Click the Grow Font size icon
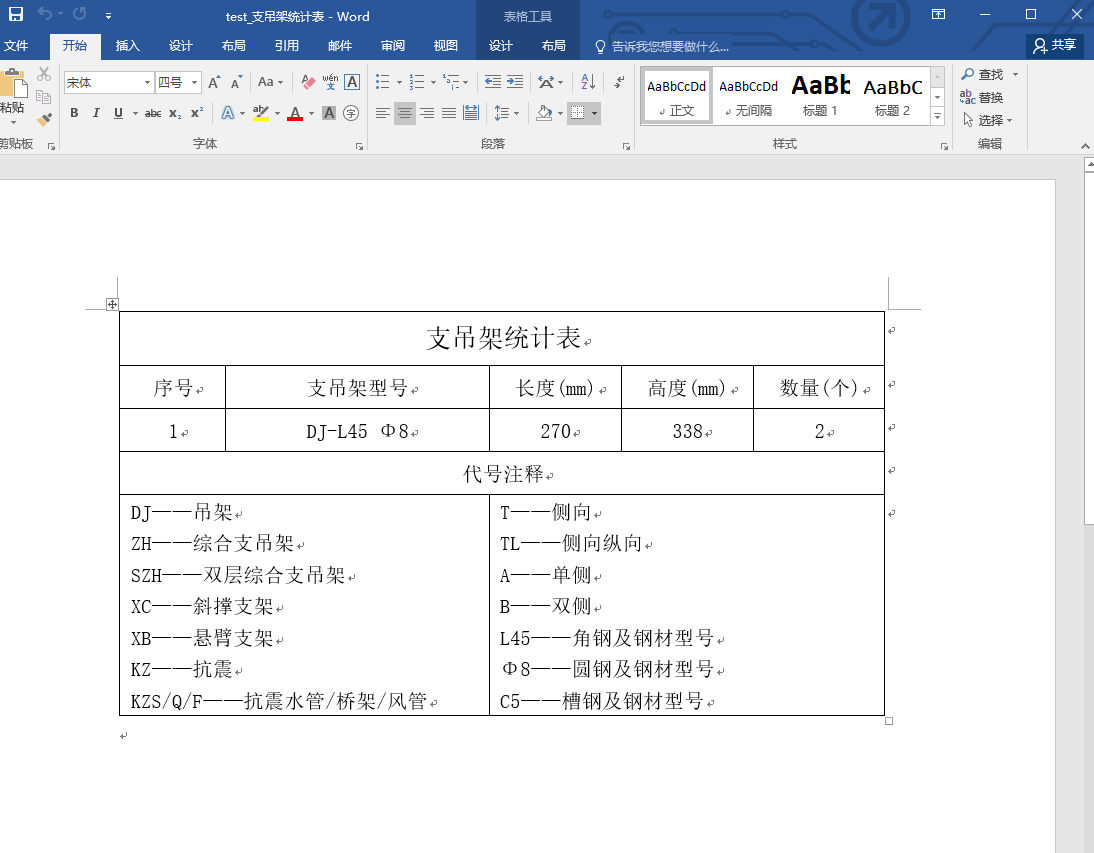 tap(214, 82)
